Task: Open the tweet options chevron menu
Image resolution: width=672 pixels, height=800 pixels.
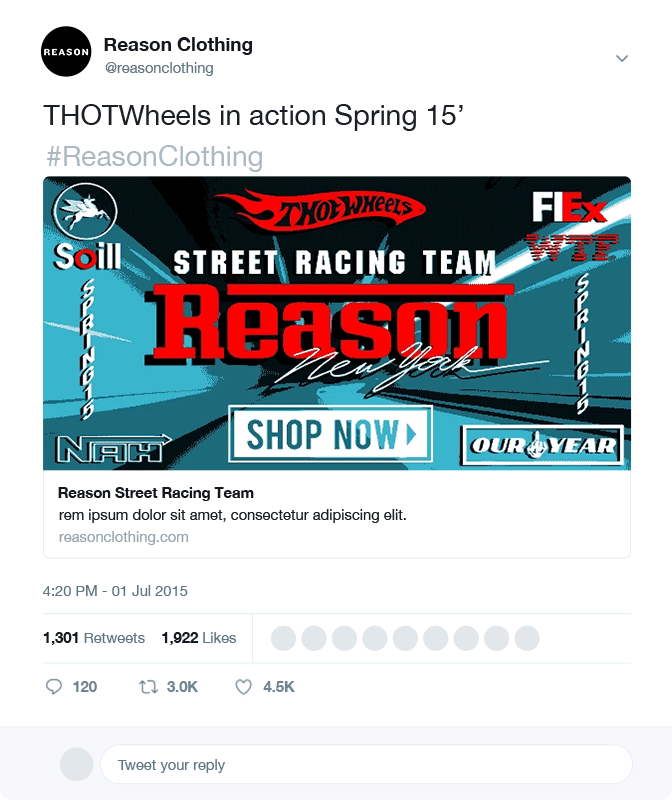Action: (621, 58)
